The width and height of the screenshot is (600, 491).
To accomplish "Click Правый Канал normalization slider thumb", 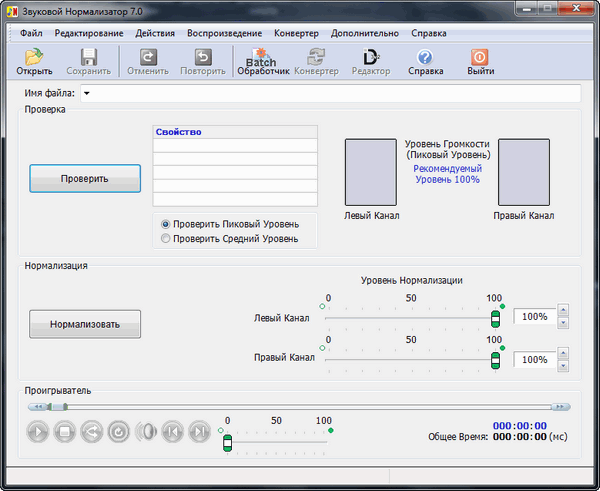I will (x=495, y=361).
